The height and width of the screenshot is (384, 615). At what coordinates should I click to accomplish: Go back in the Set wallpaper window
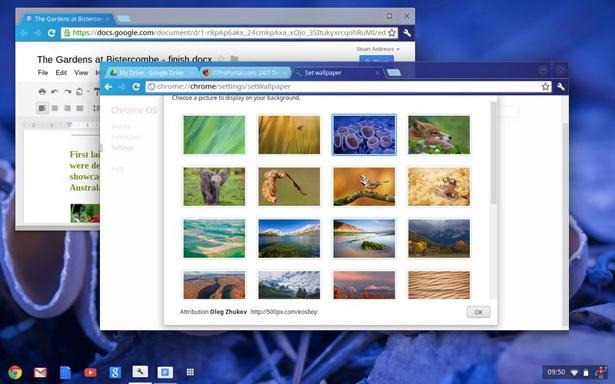pos(109,87)
